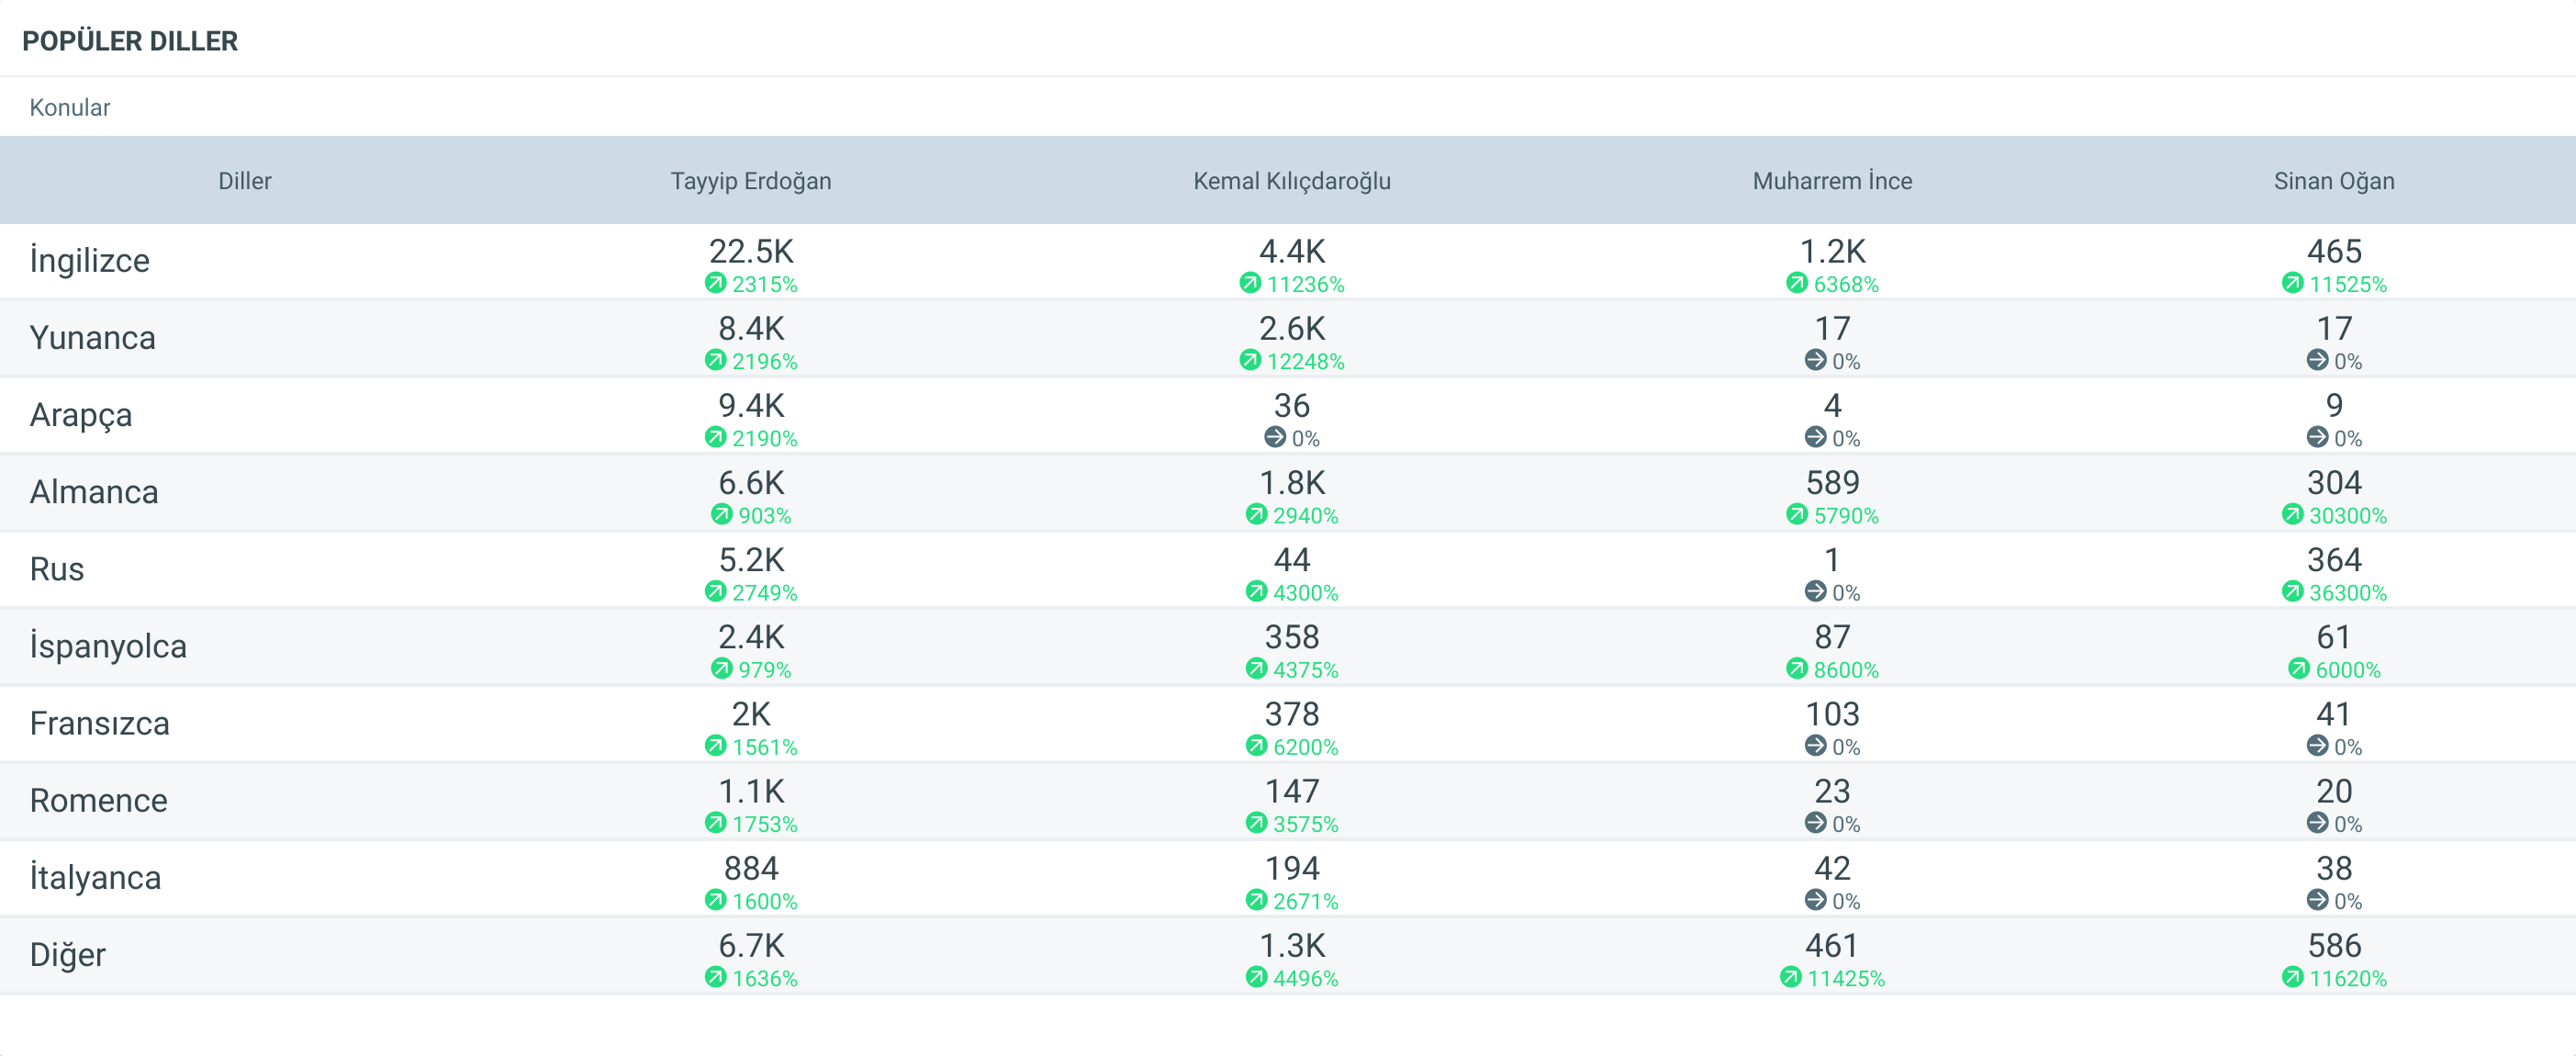
Task: Click the 'İngilizce' row label
Action: [90, 260]
